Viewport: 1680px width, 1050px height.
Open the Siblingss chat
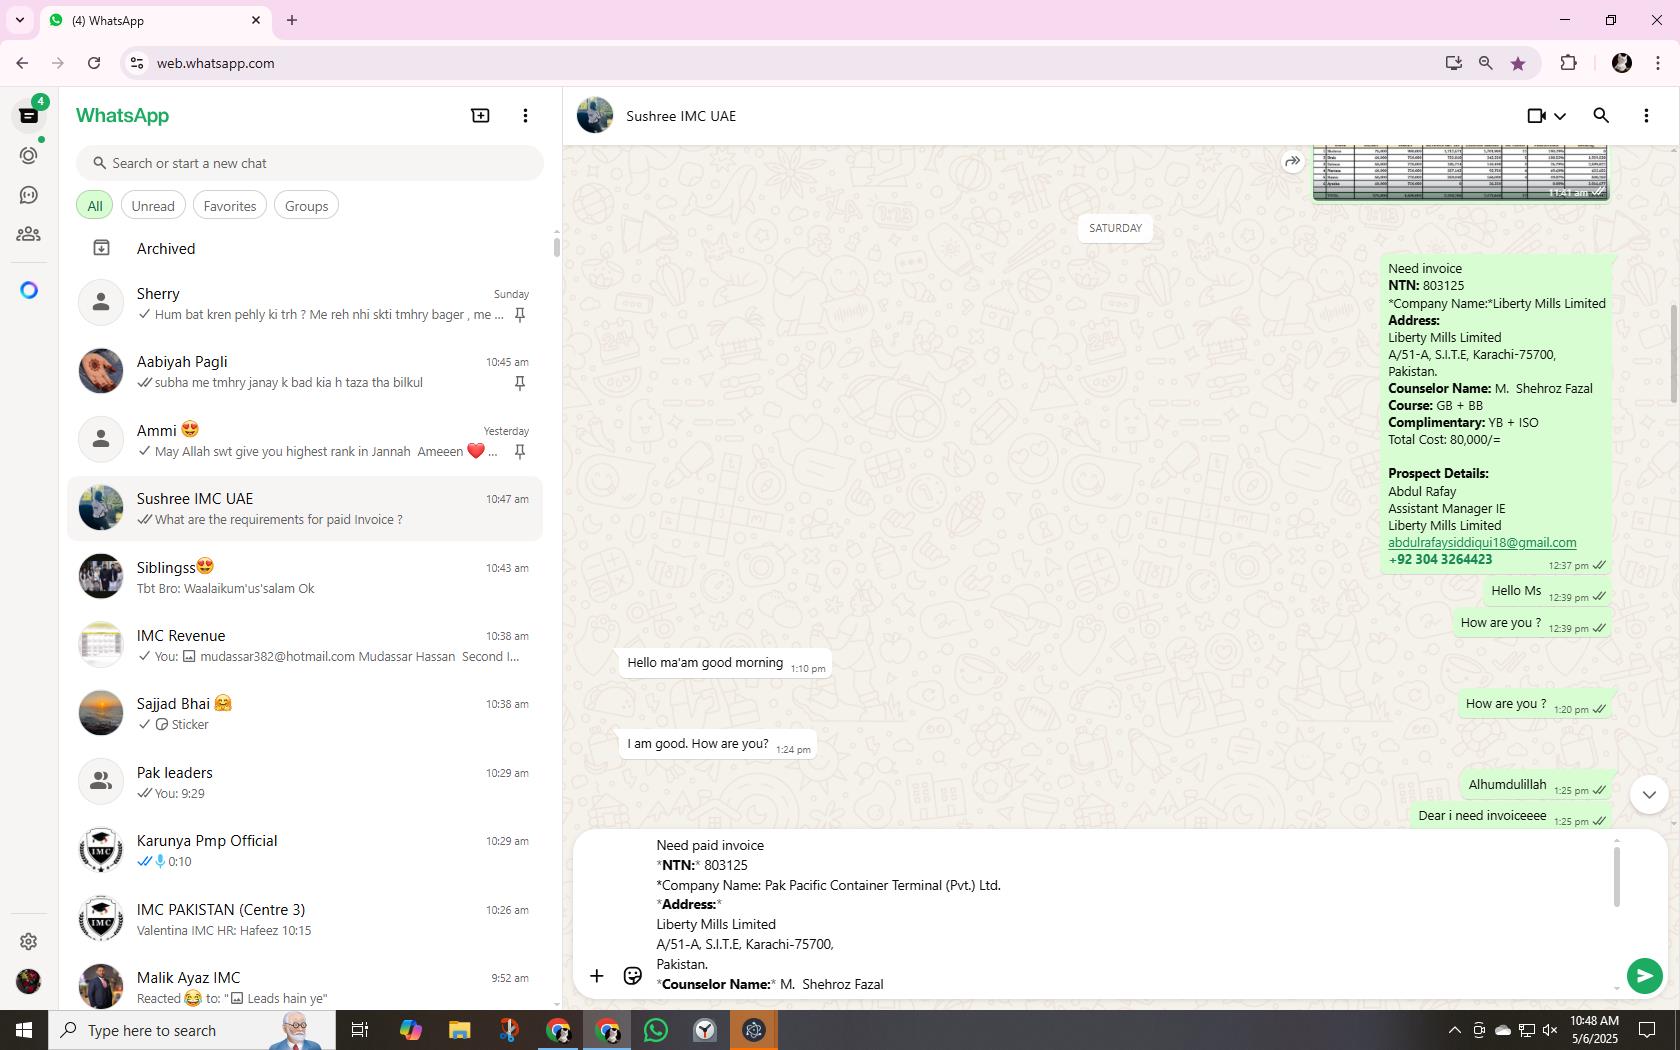click(x=305, y=577)
